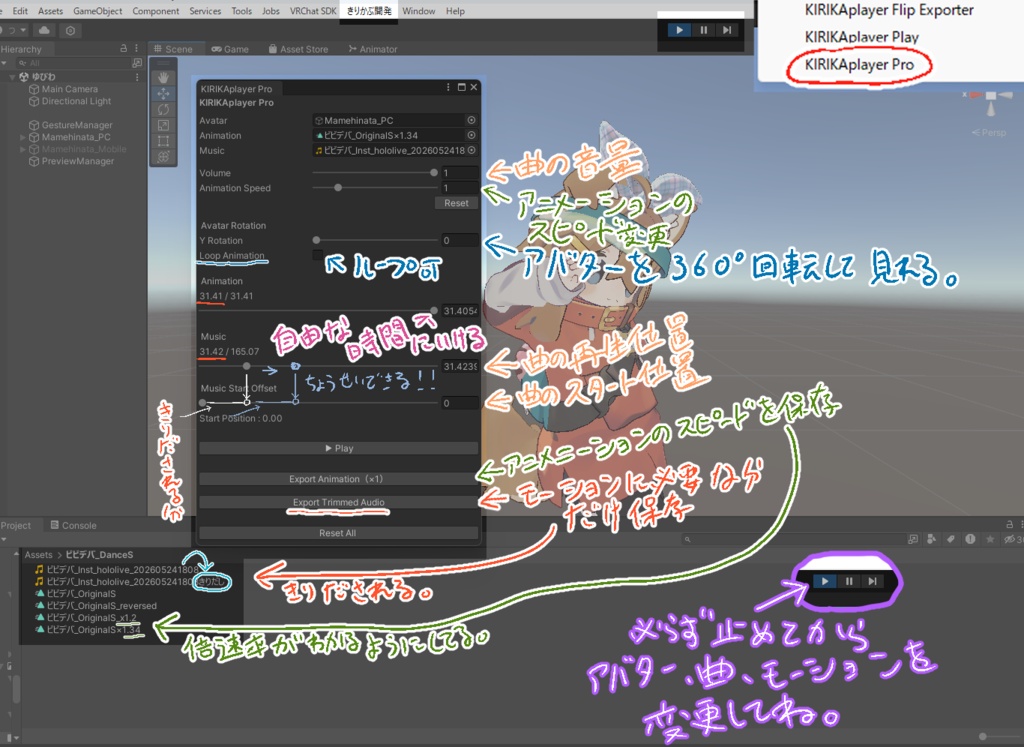Toggle hidden packages eye icon in Project
Viewport: 1024px width, 747px height.
coord(1010,539)
